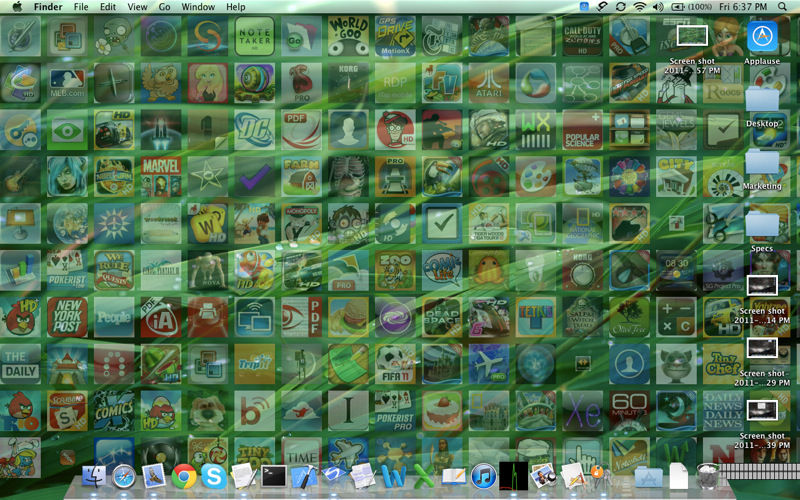Select the Marketing folder on desktop

762,169
